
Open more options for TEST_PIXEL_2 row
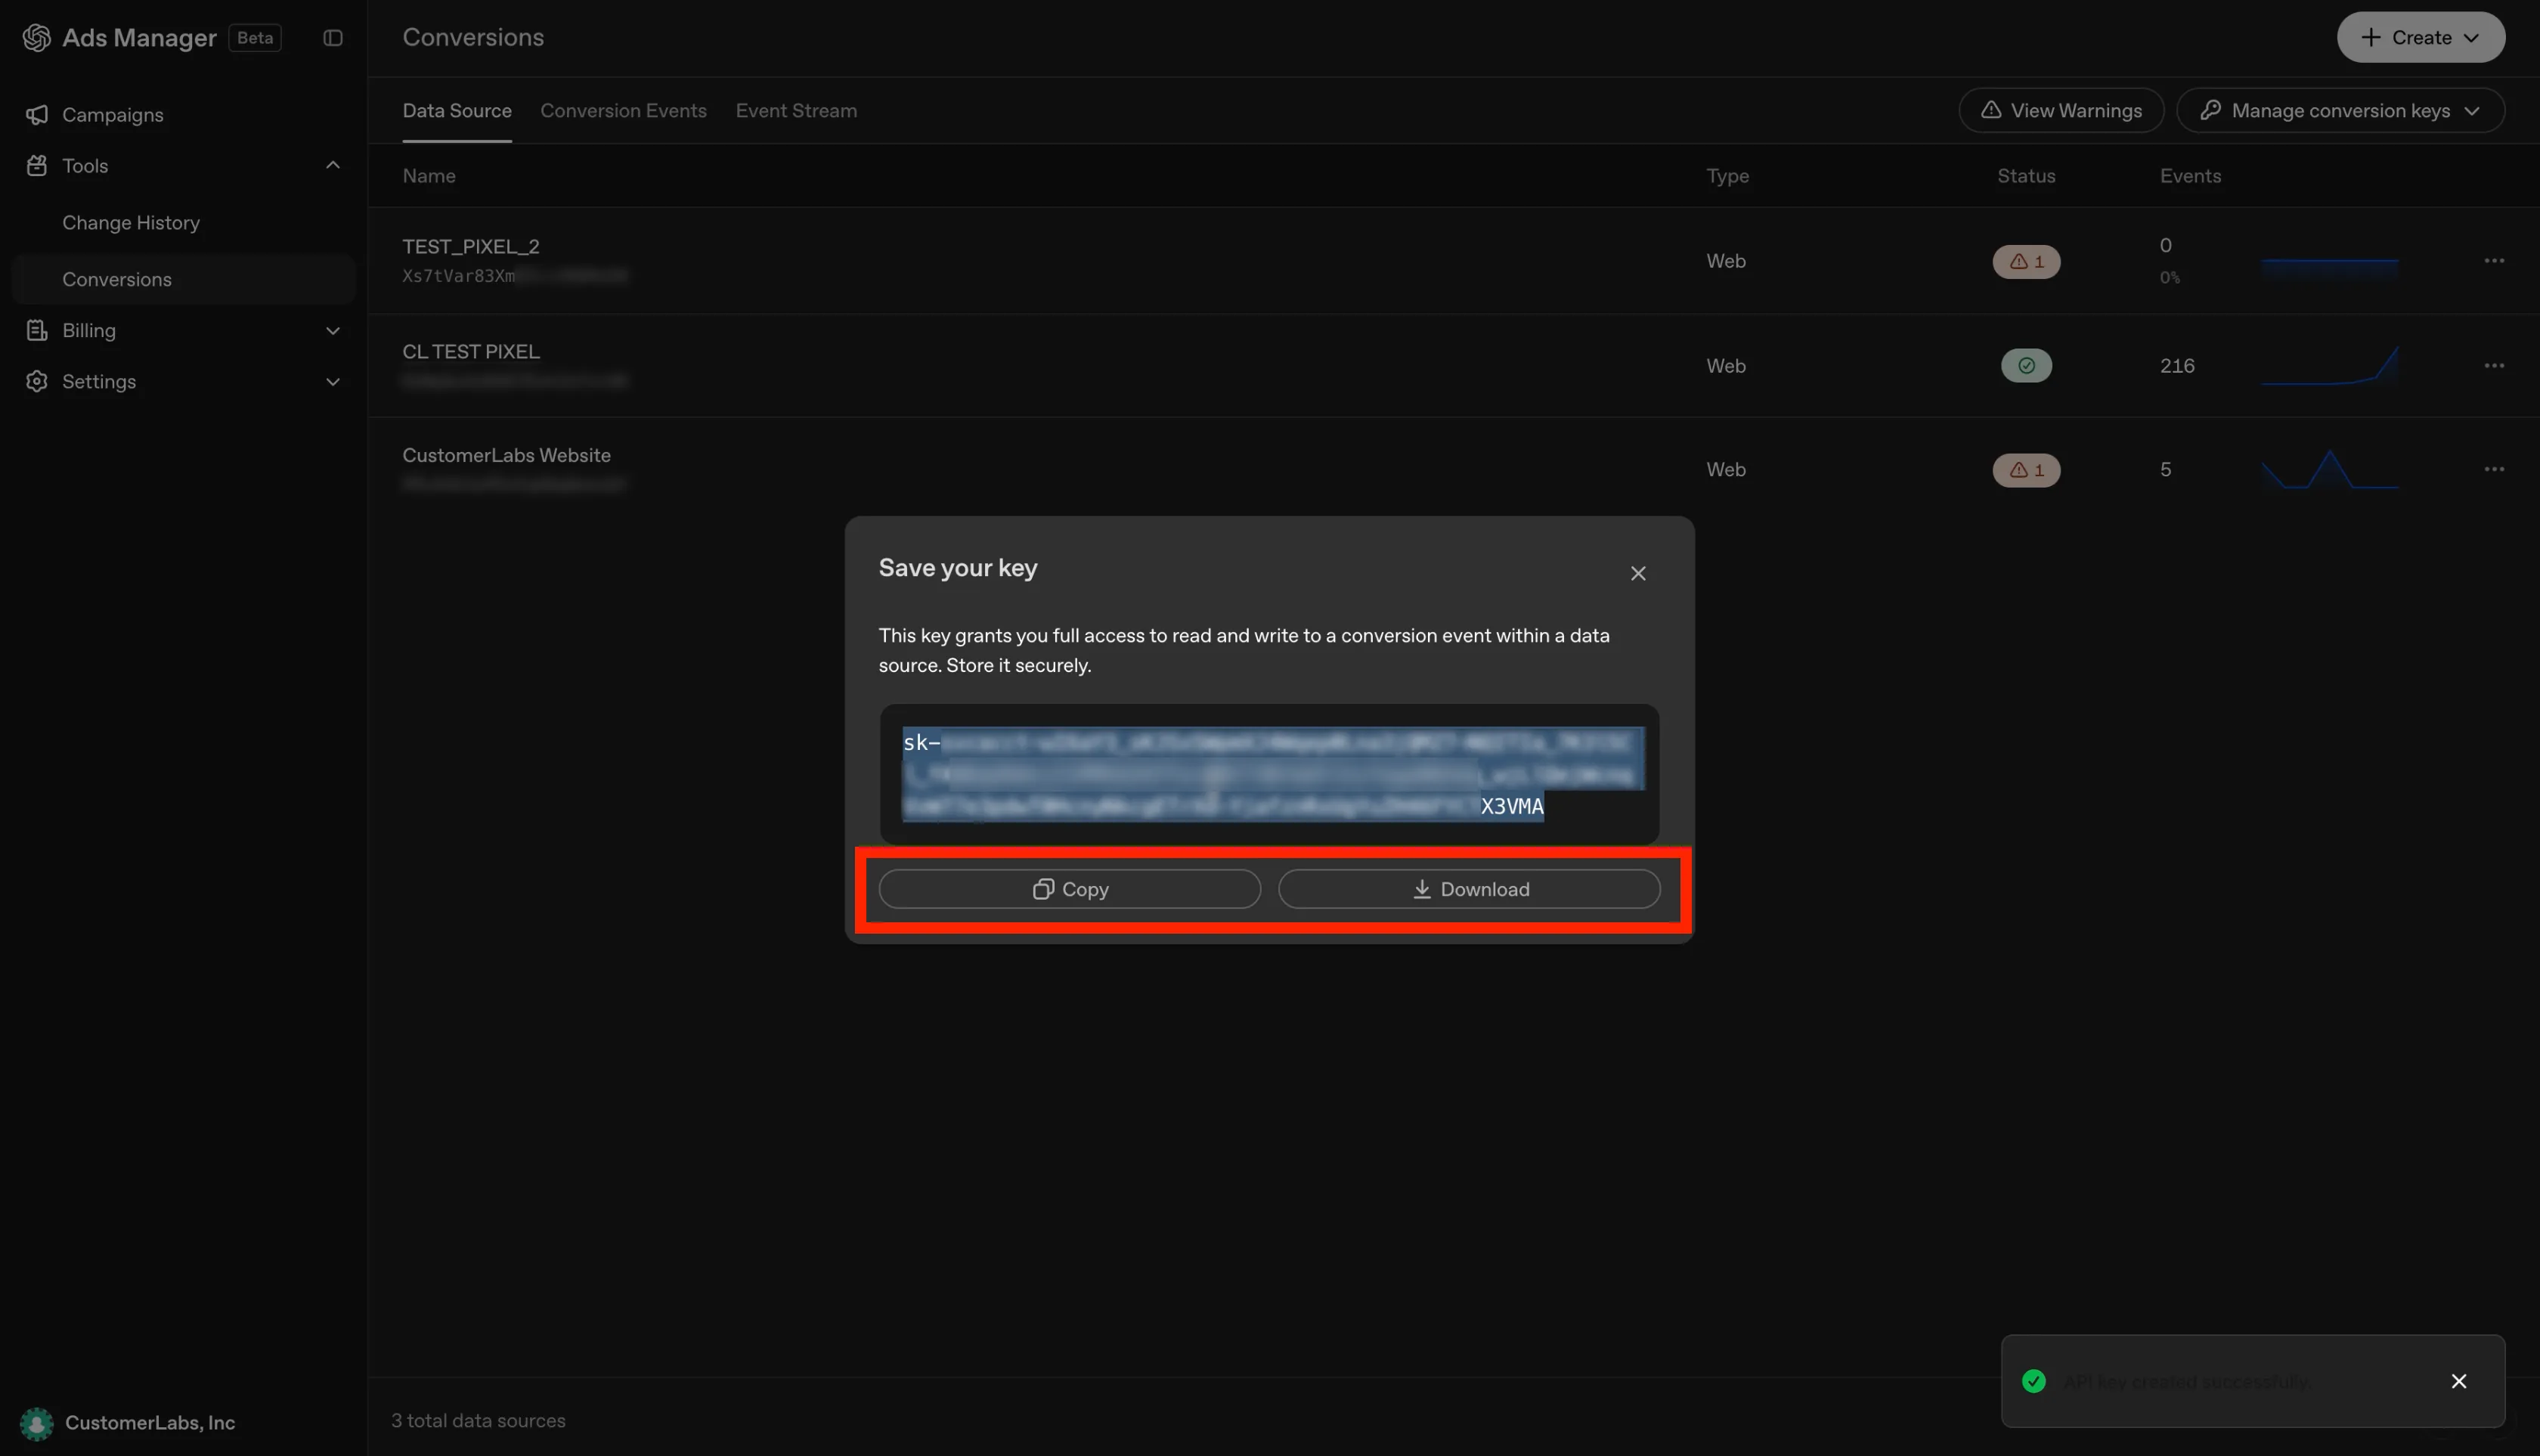(2494, 261)
